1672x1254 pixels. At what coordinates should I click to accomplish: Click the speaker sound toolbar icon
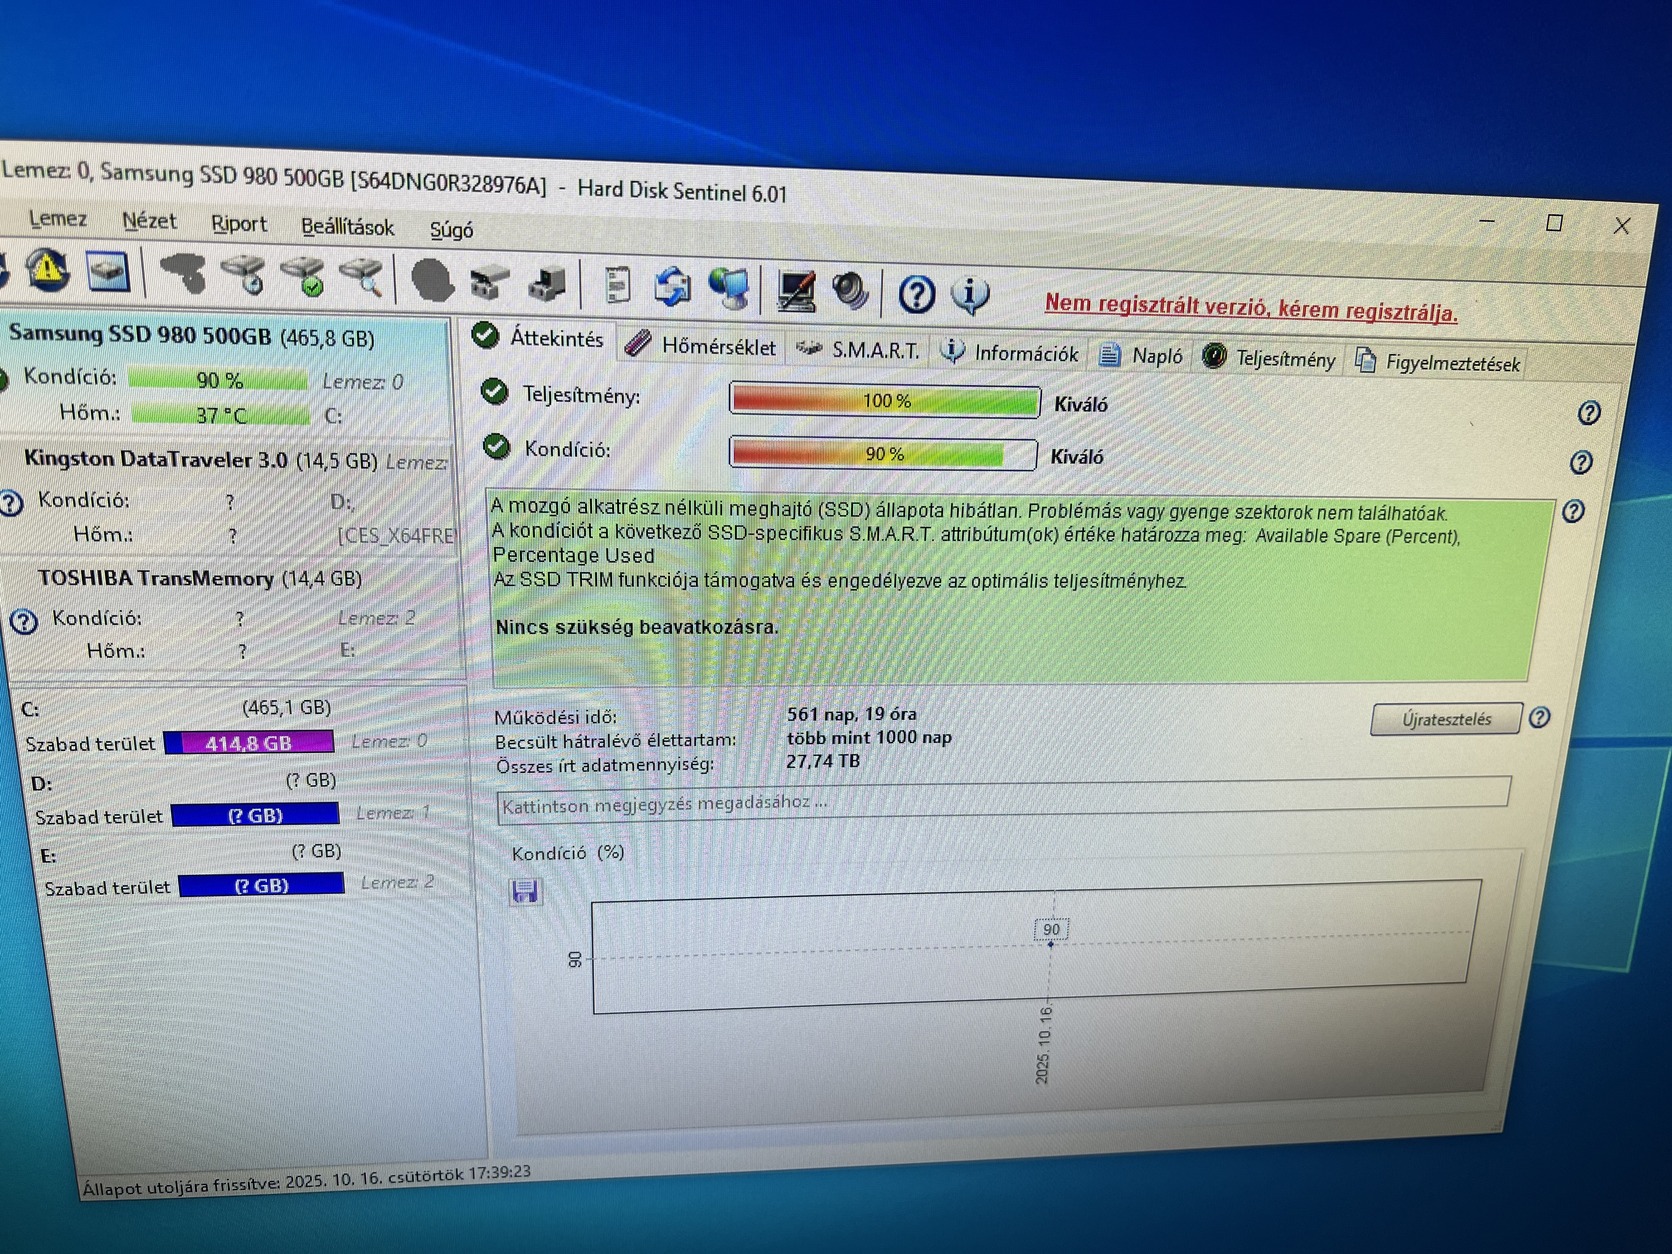[x=850, y=292]
